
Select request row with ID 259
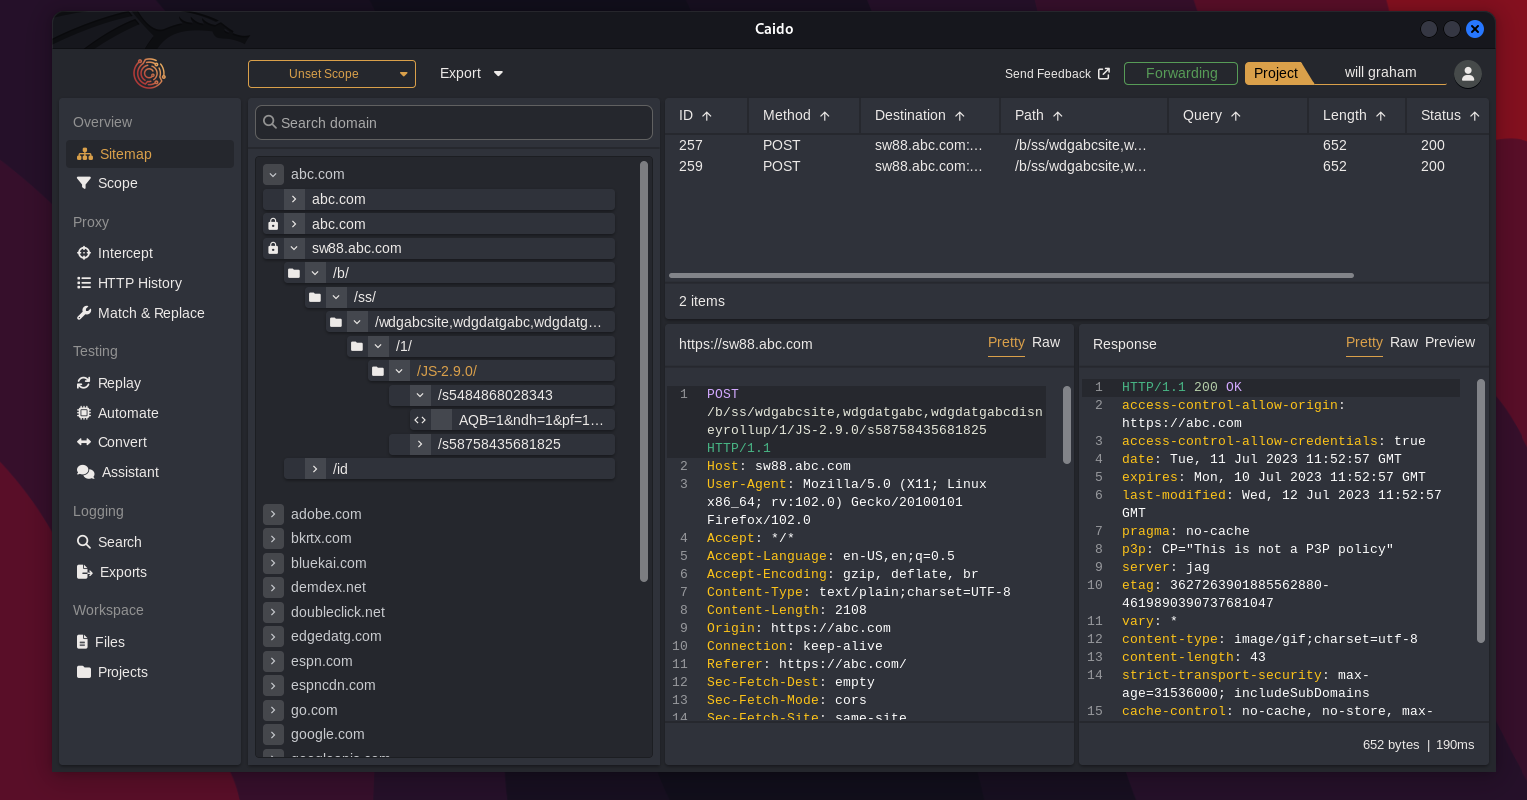1077,166
